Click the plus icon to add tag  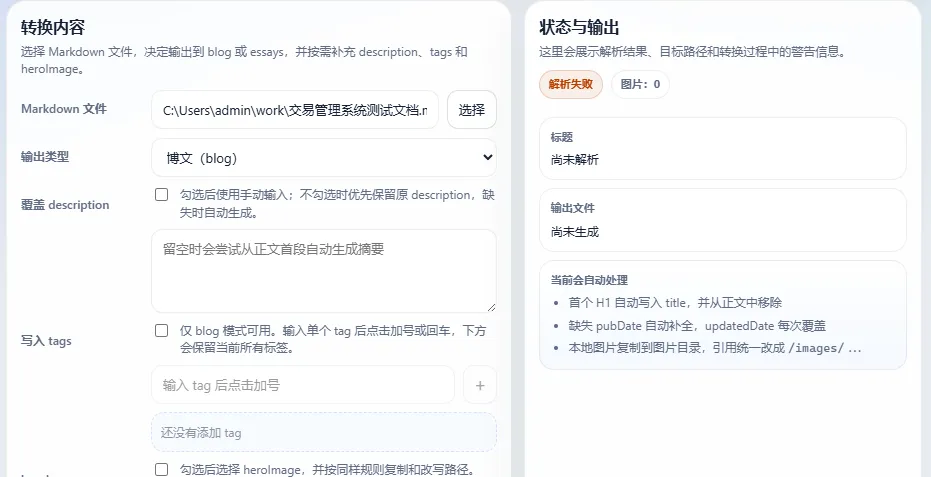click(x=479, y=385)
